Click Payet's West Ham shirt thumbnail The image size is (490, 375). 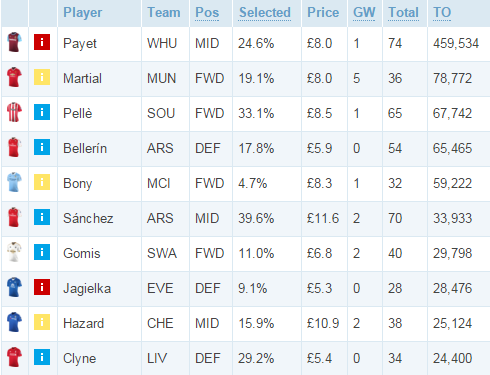[x=14, y=42]
